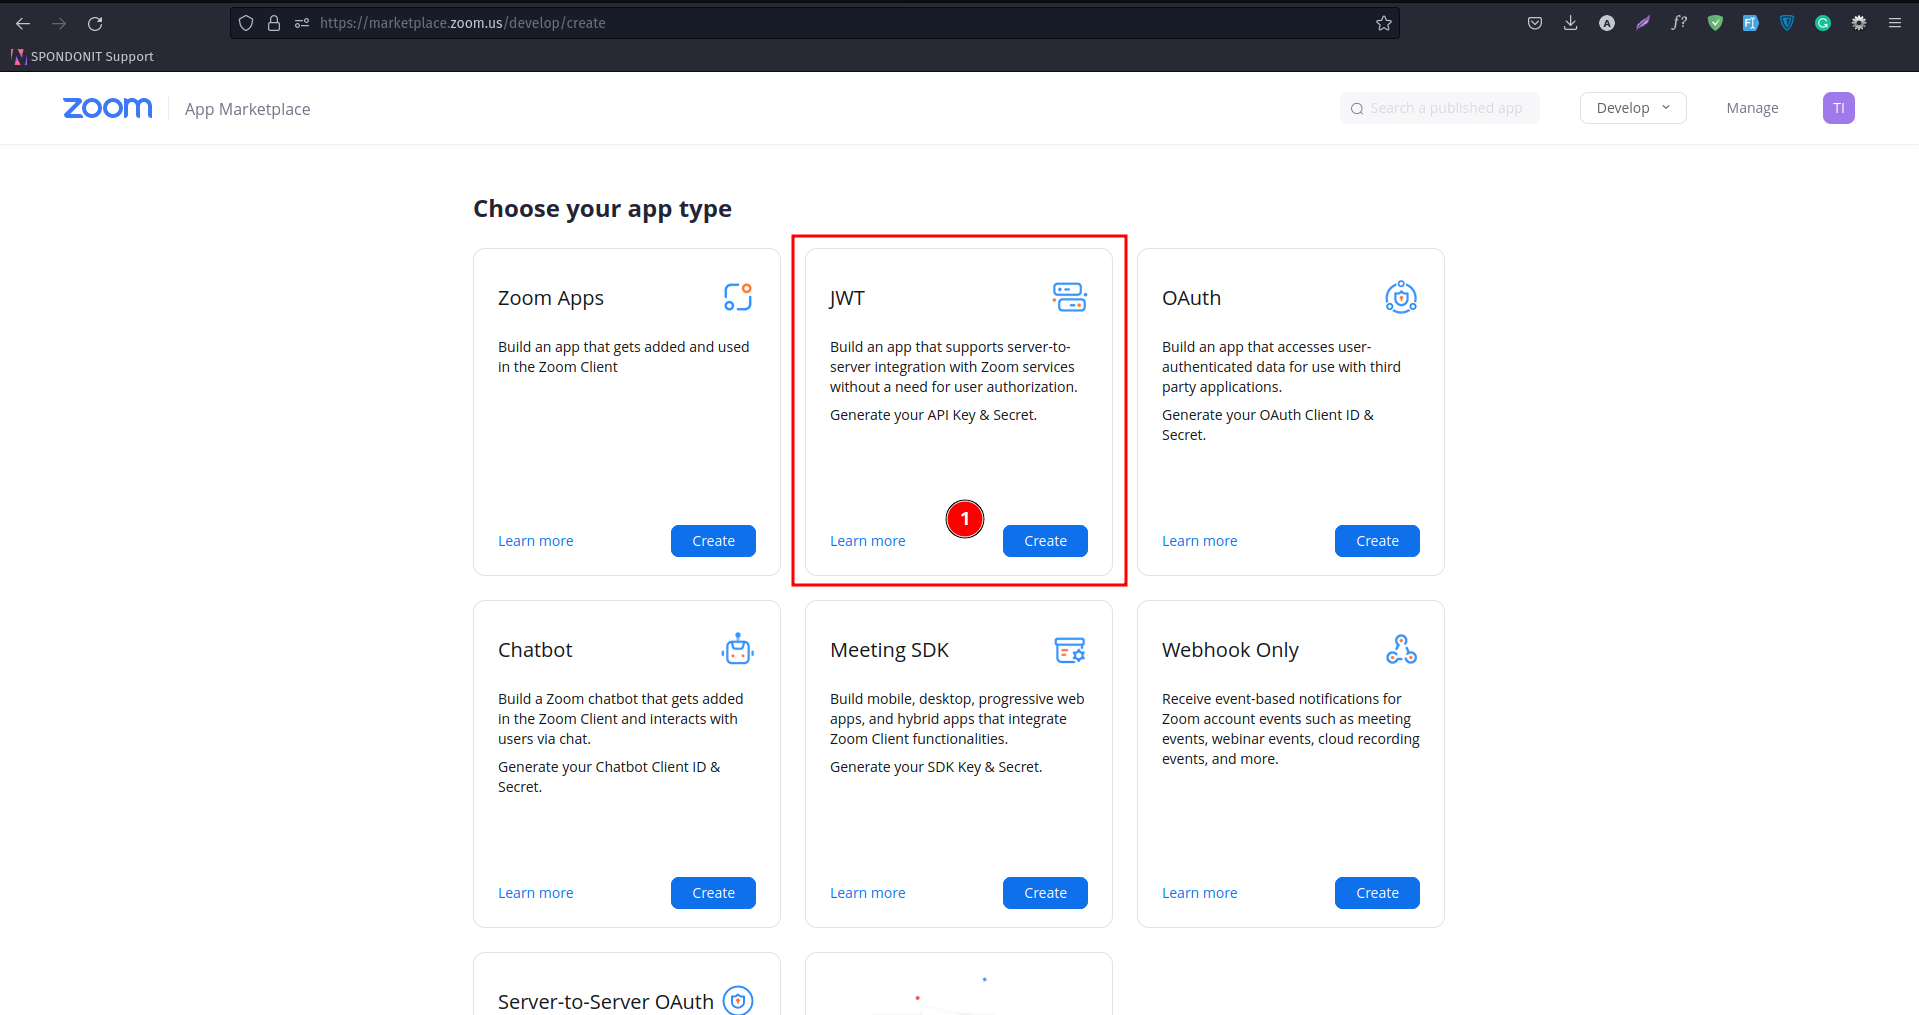
Task: Bookmark this page with star icon
Action: pos(1384,23)
